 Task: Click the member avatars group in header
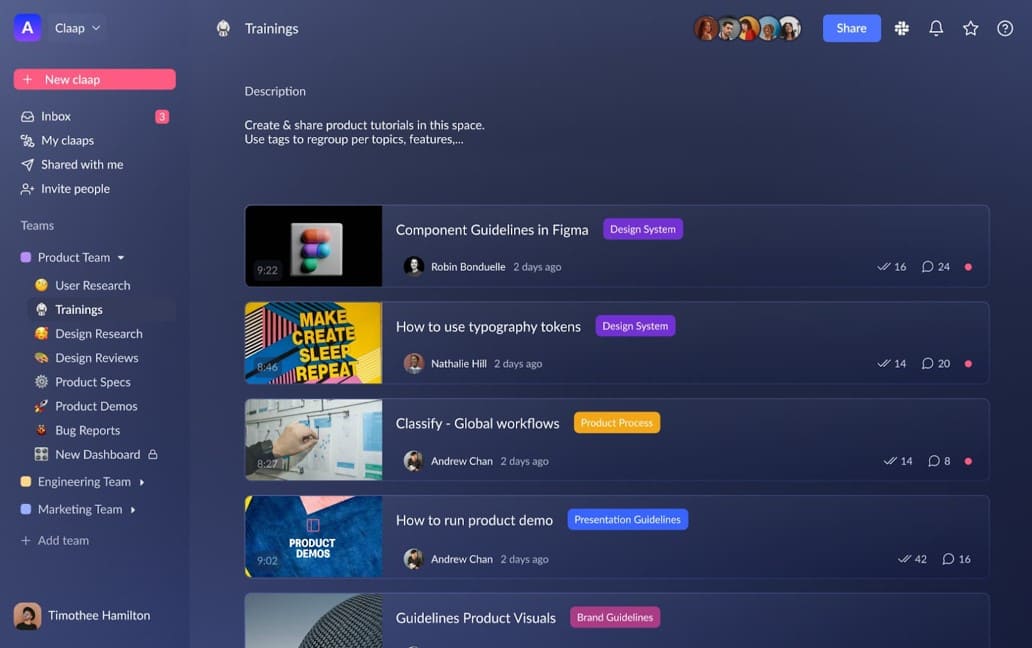point(747,28)
